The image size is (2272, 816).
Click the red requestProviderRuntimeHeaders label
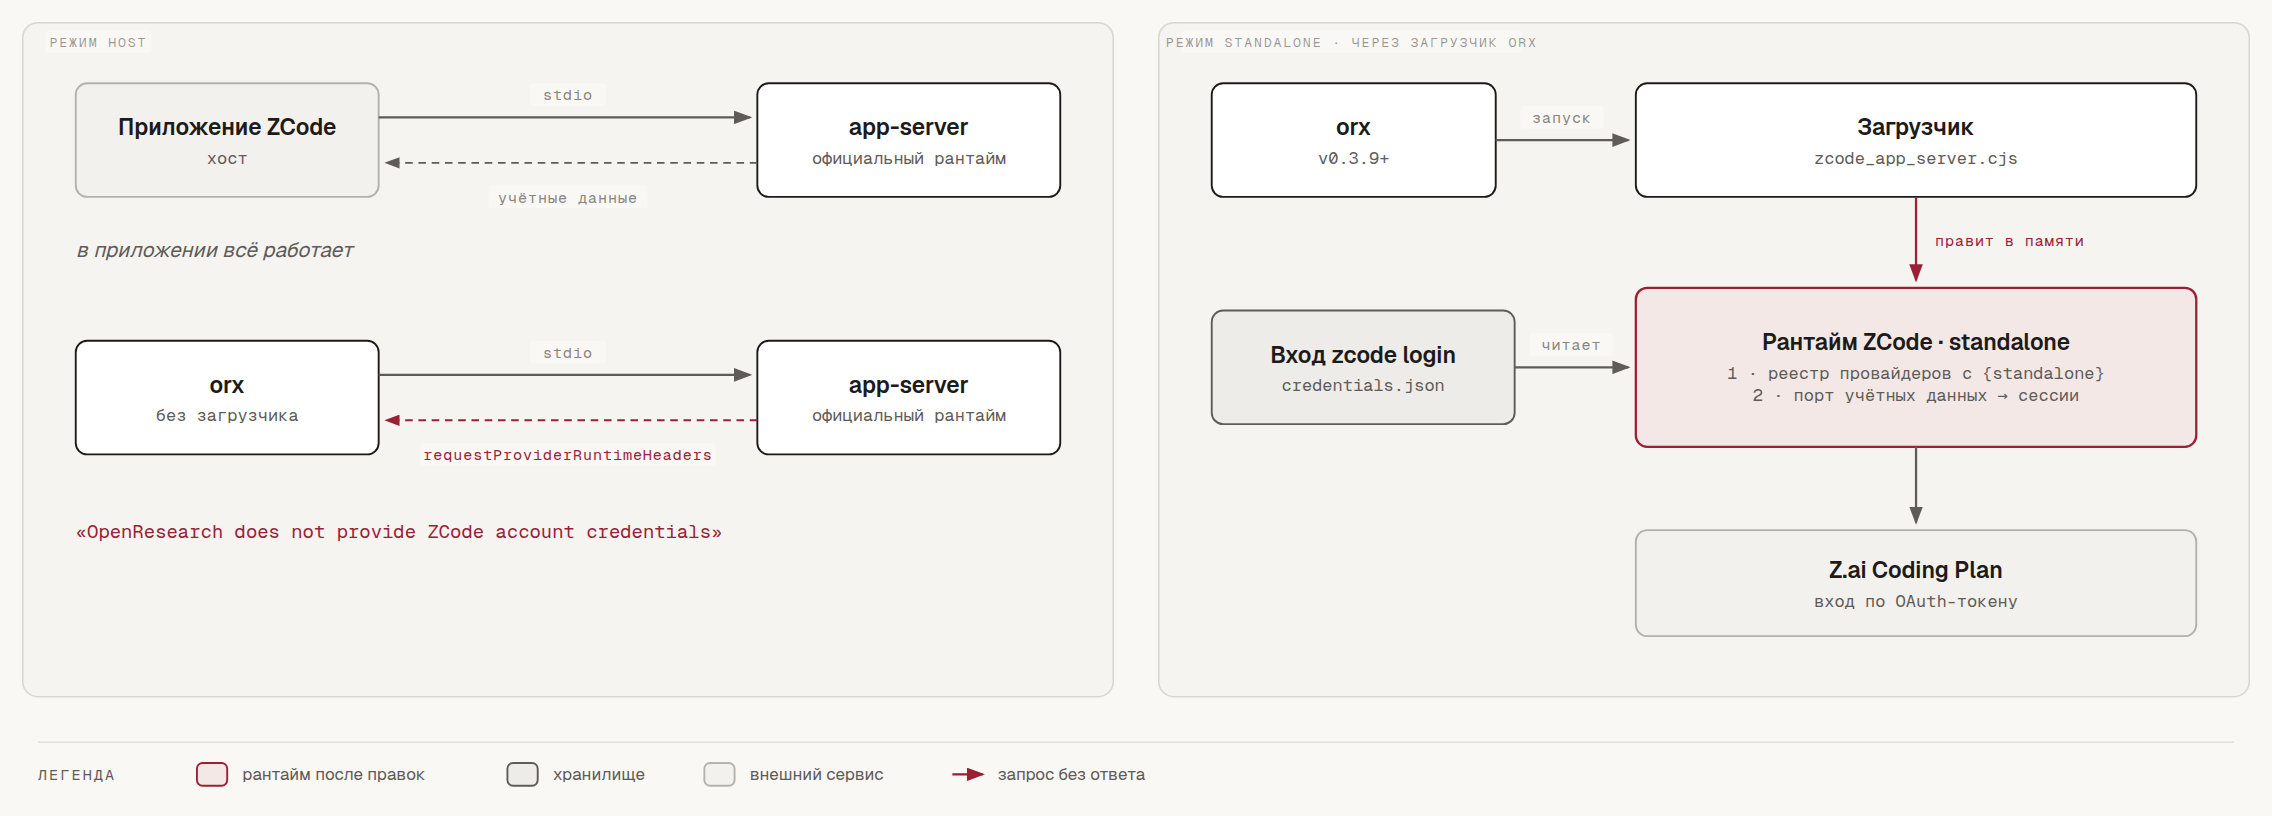coord(567,455)
